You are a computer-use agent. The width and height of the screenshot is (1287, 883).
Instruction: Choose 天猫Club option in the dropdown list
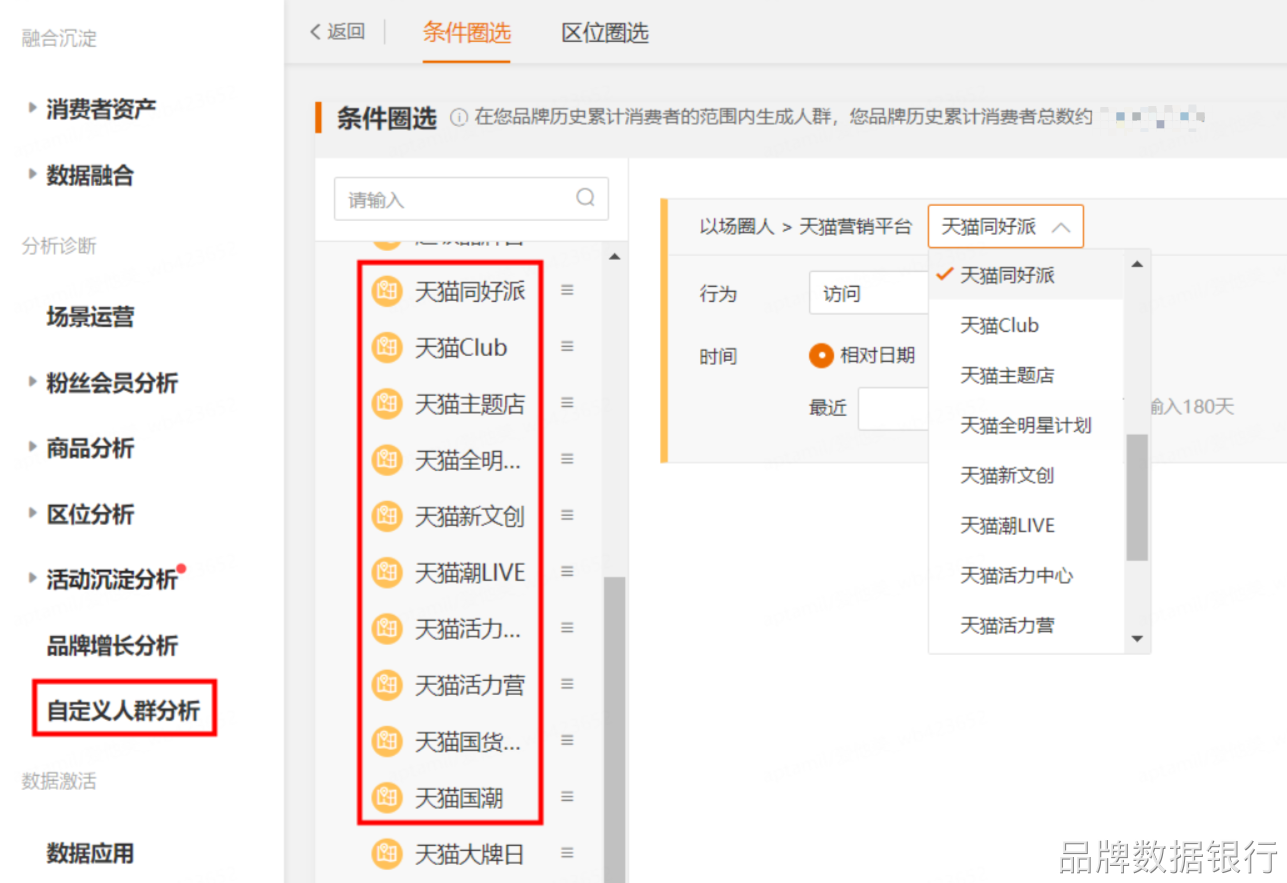pos(1026,325)
